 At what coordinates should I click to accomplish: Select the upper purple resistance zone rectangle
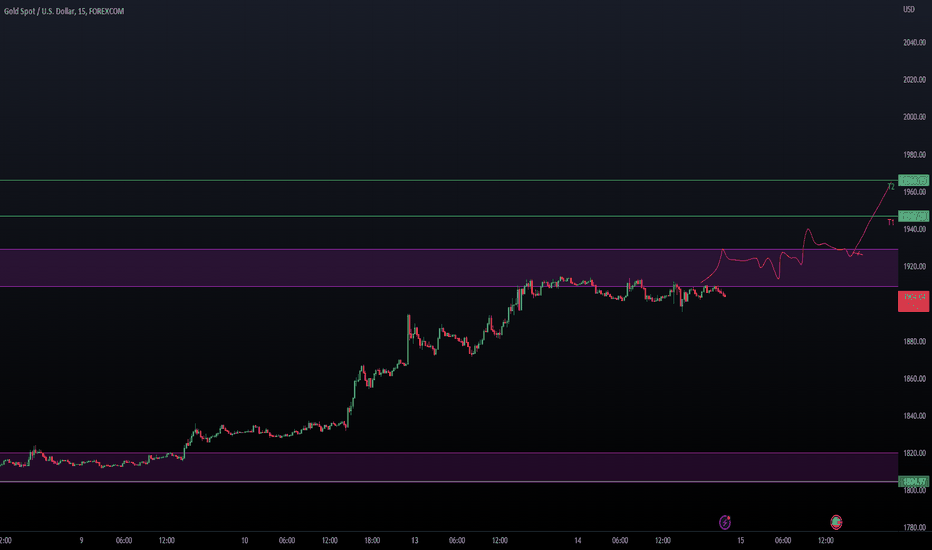[449, 268]
